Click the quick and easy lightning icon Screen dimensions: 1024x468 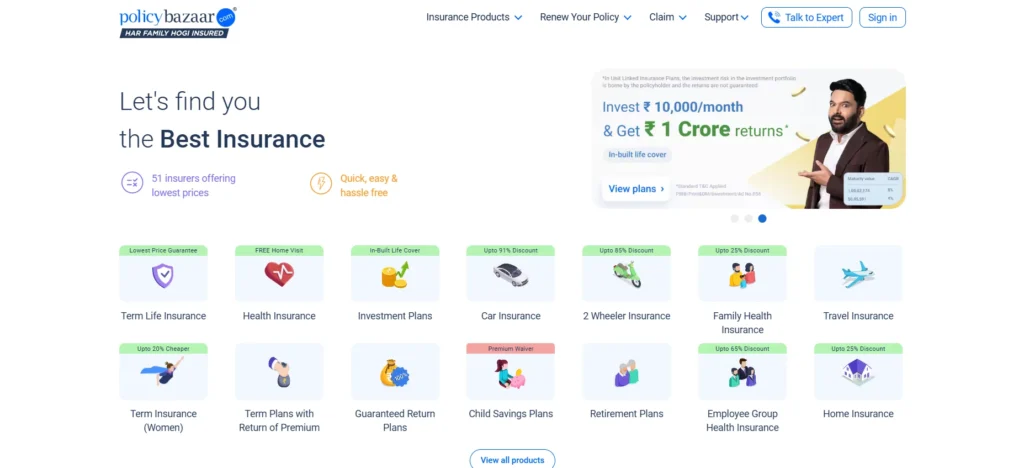(321, 183)
